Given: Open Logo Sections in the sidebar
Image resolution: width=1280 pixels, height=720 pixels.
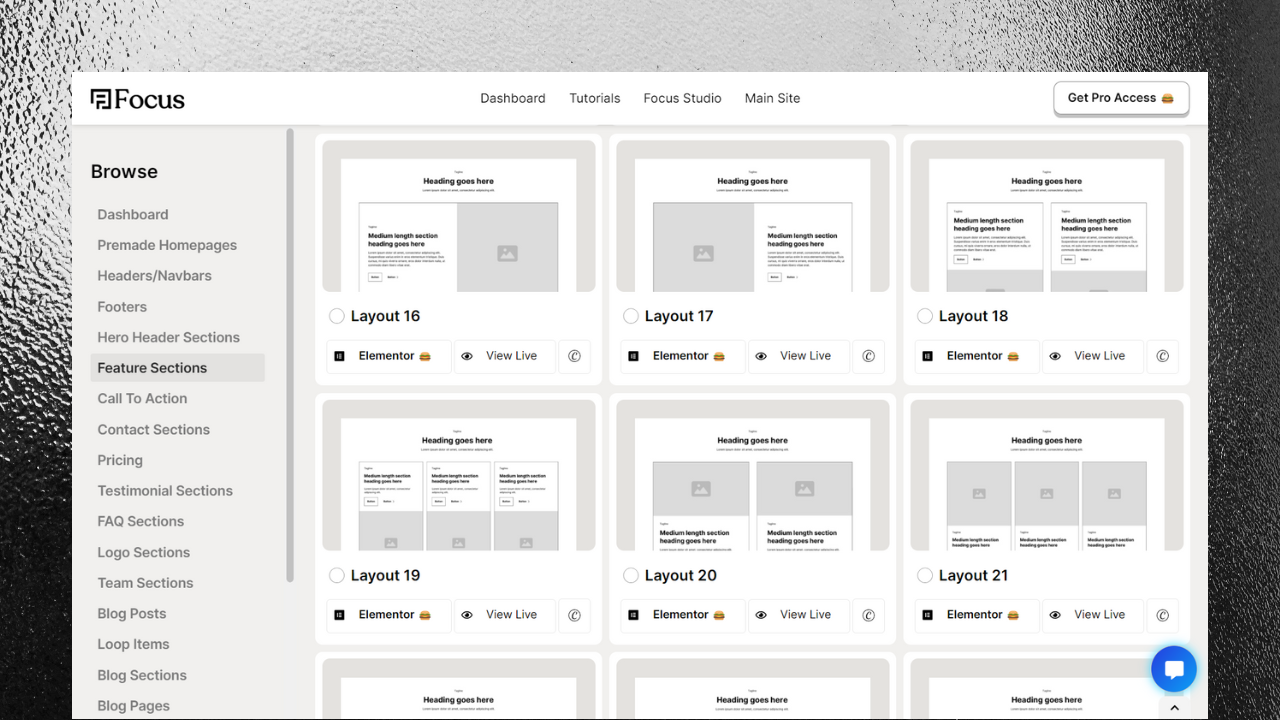Looking at the screenshot, I should (143, 552).
